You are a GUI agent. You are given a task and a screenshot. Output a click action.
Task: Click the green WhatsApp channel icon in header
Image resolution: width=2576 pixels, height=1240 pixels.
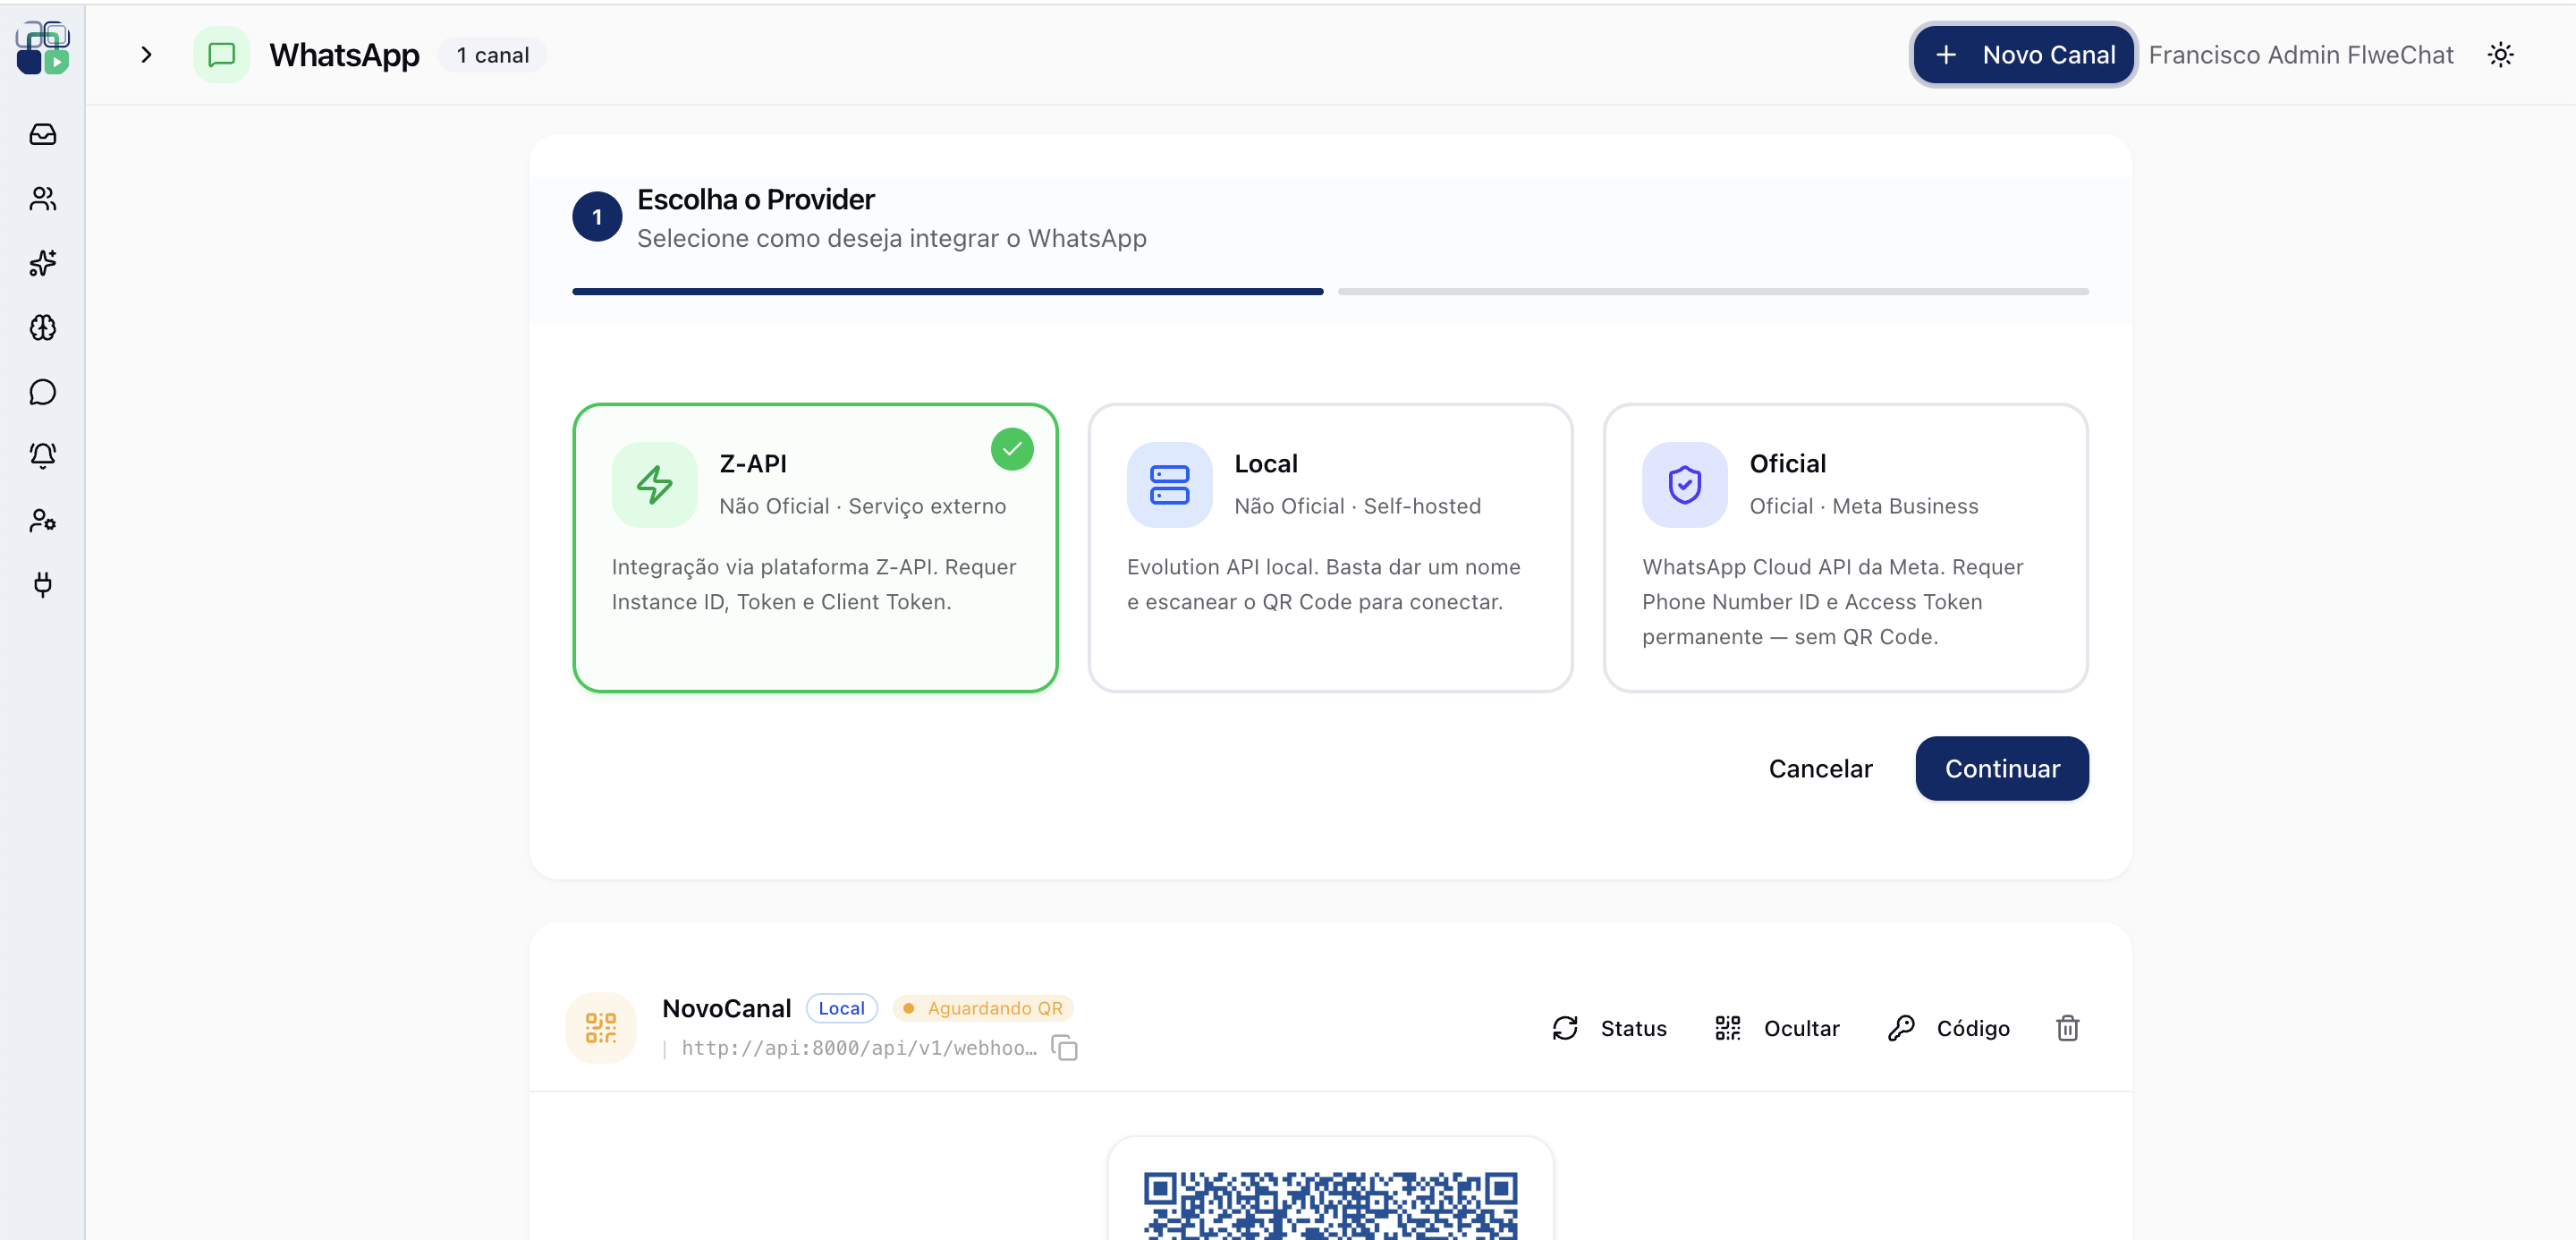point(221,54)
